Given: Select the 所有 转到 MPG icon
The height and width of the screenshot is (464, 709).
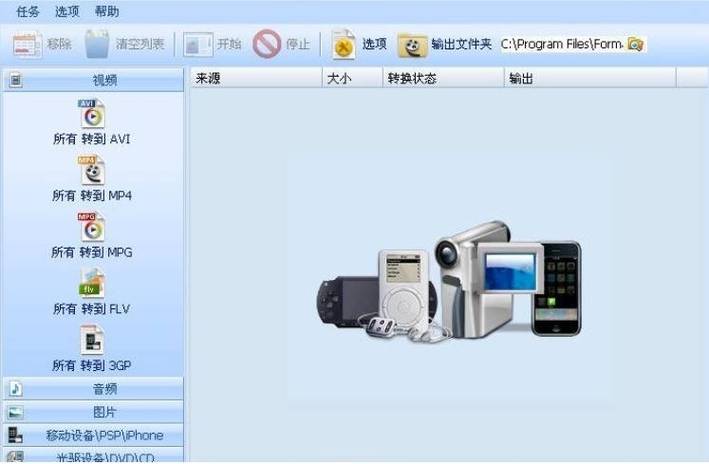Looking at the screenshot, I should click(x=92, y=227).
